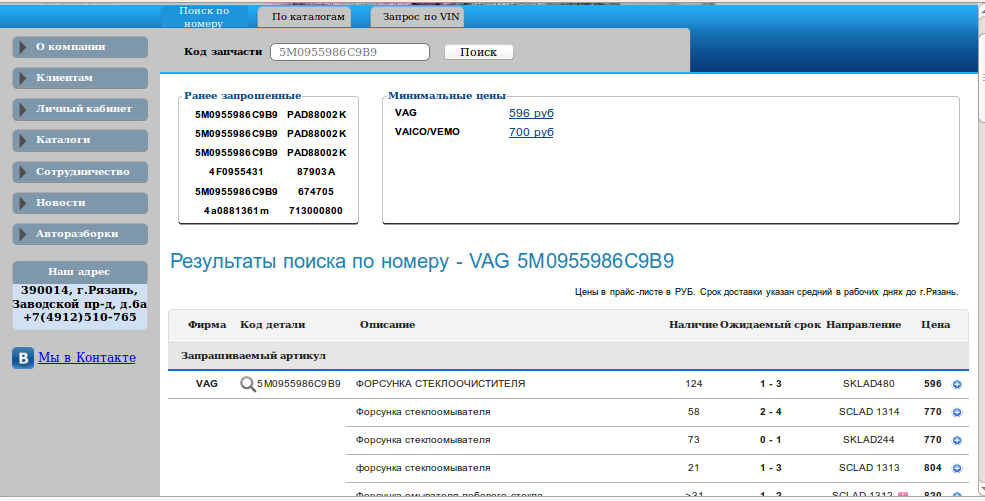Screen dimensions: 985x501
Task: Click the 'Описание' column header
Action: [x=388, y=325]
